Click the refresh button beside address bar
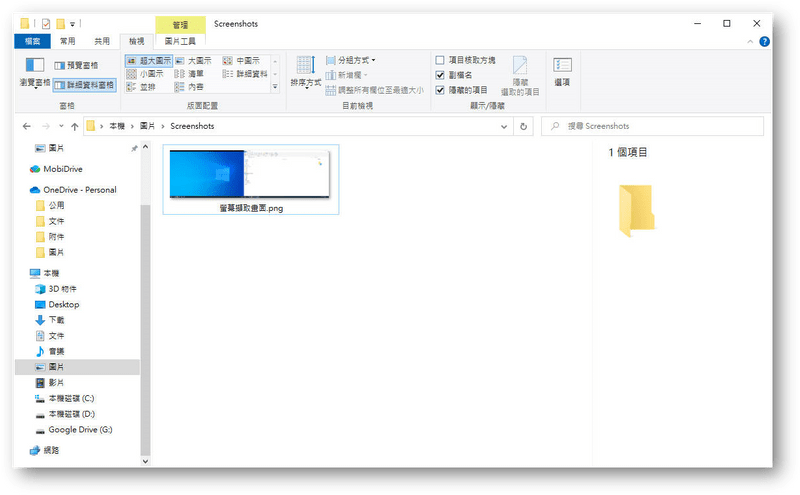The image size is (800, 495). click(523, 127)
